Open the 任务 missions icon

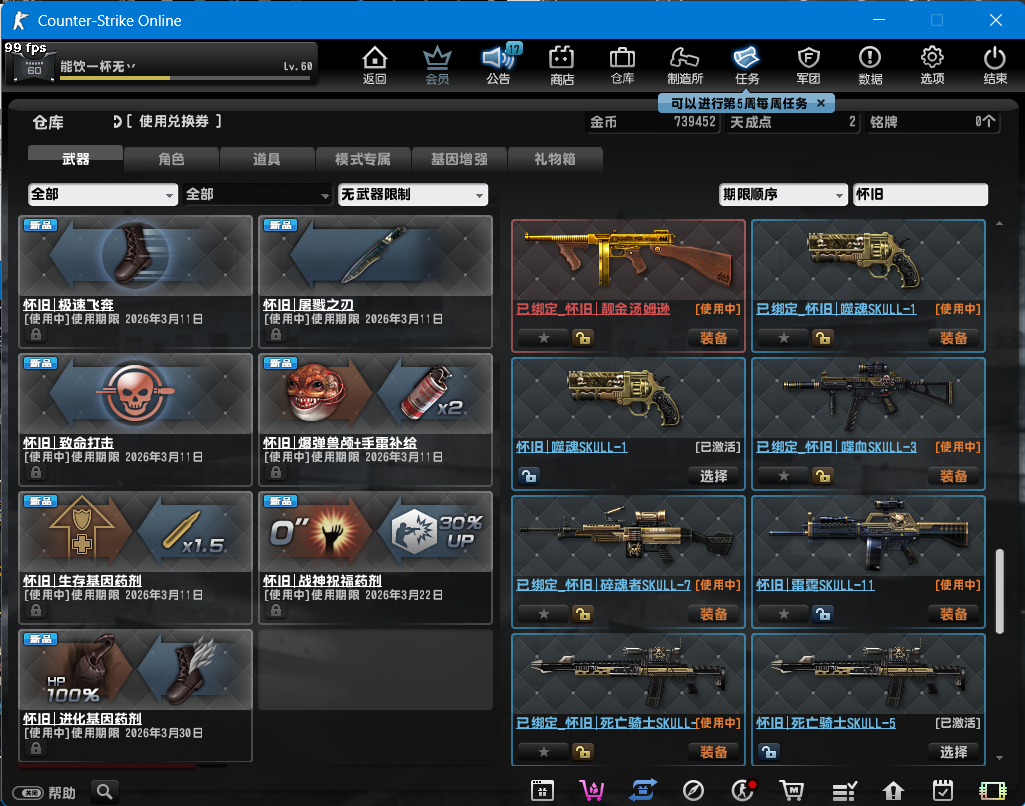tap(747, 65)
